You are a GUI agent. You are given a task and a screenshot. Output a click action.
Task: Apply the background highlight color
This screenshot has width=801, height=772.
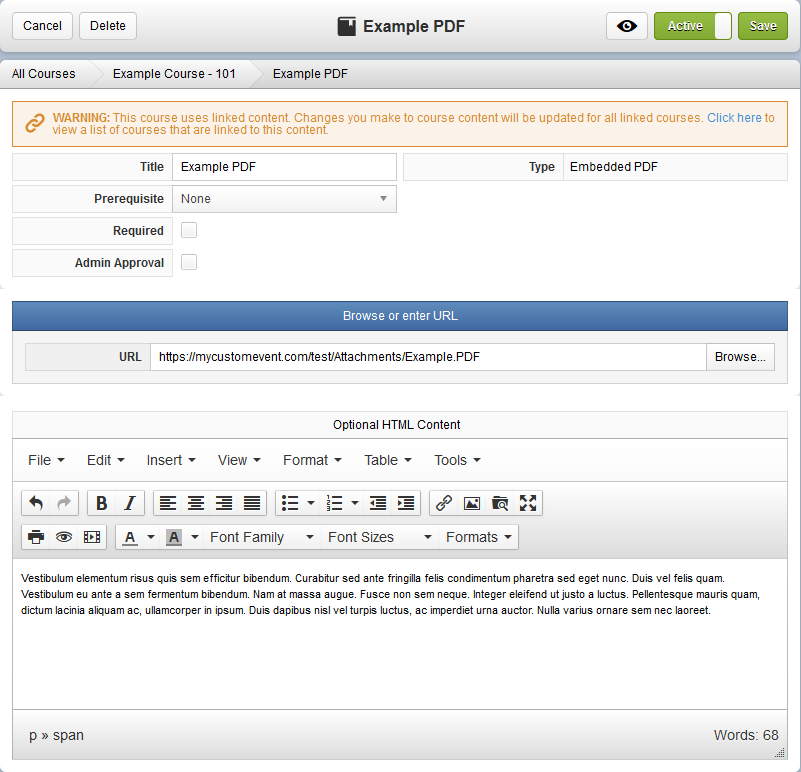coord(174,537)
